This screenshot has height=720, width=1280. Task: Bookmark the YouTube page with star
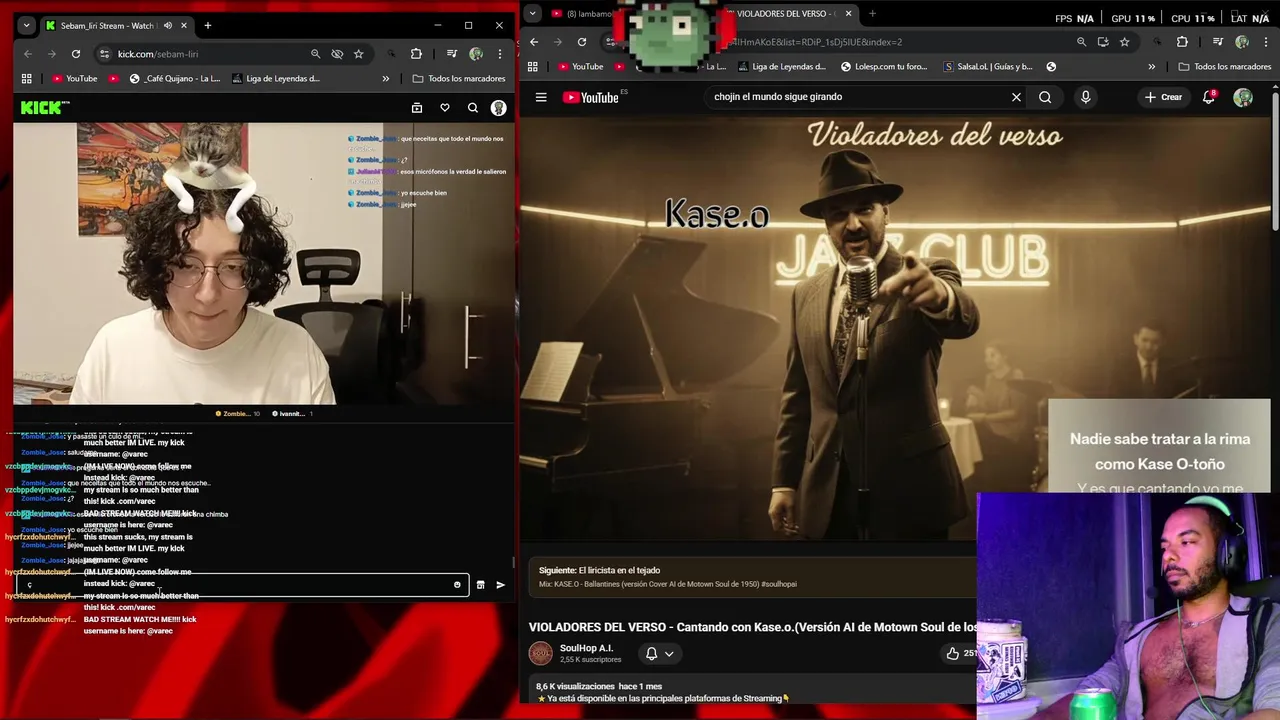1125,42
